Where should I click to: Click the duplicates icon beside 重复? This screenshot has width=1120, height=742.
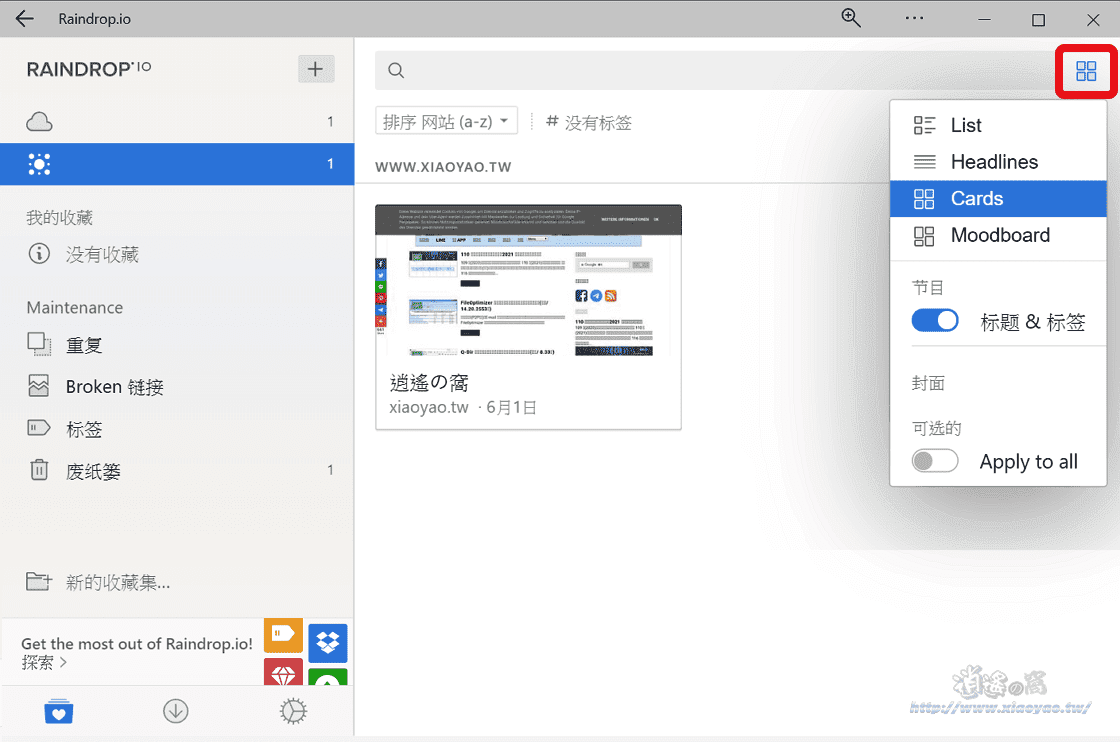(x=39, y=344)
